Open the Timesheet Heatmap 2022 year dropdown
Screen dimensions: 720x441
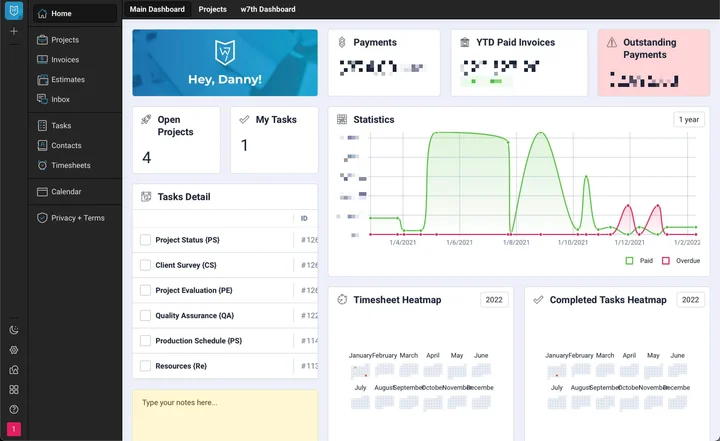[494, 300]
